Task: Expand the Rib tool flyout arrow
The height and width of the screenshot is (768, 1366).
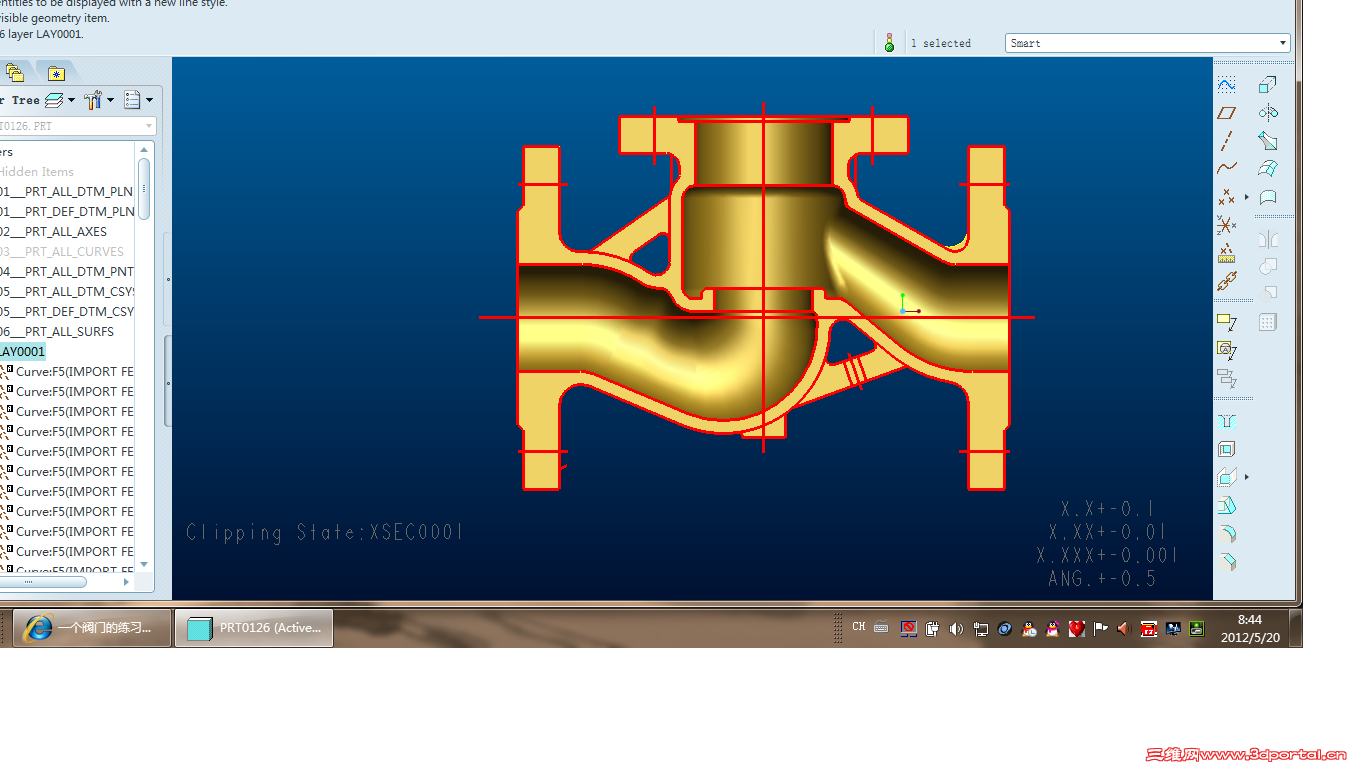Action: (x=1247, y=478)
